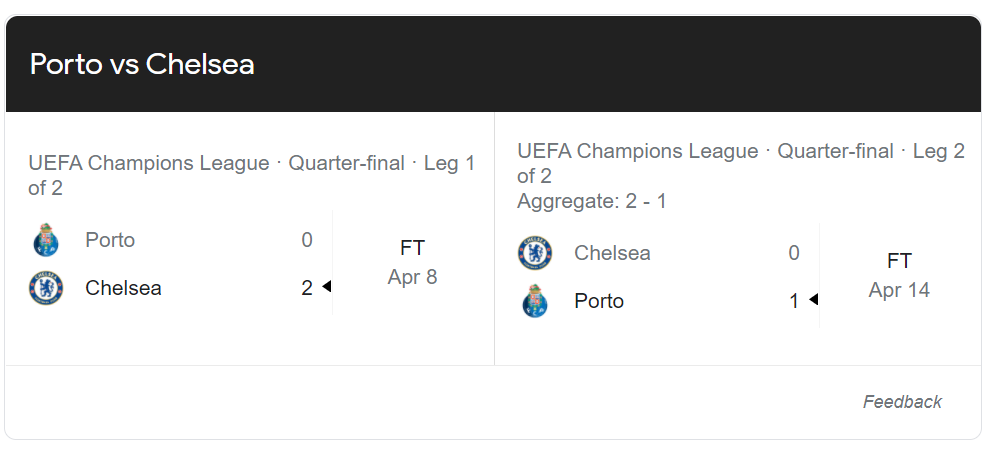Click Porto team name in second leg
Screen dimensions: 989x453
click(x=599, y=301)
